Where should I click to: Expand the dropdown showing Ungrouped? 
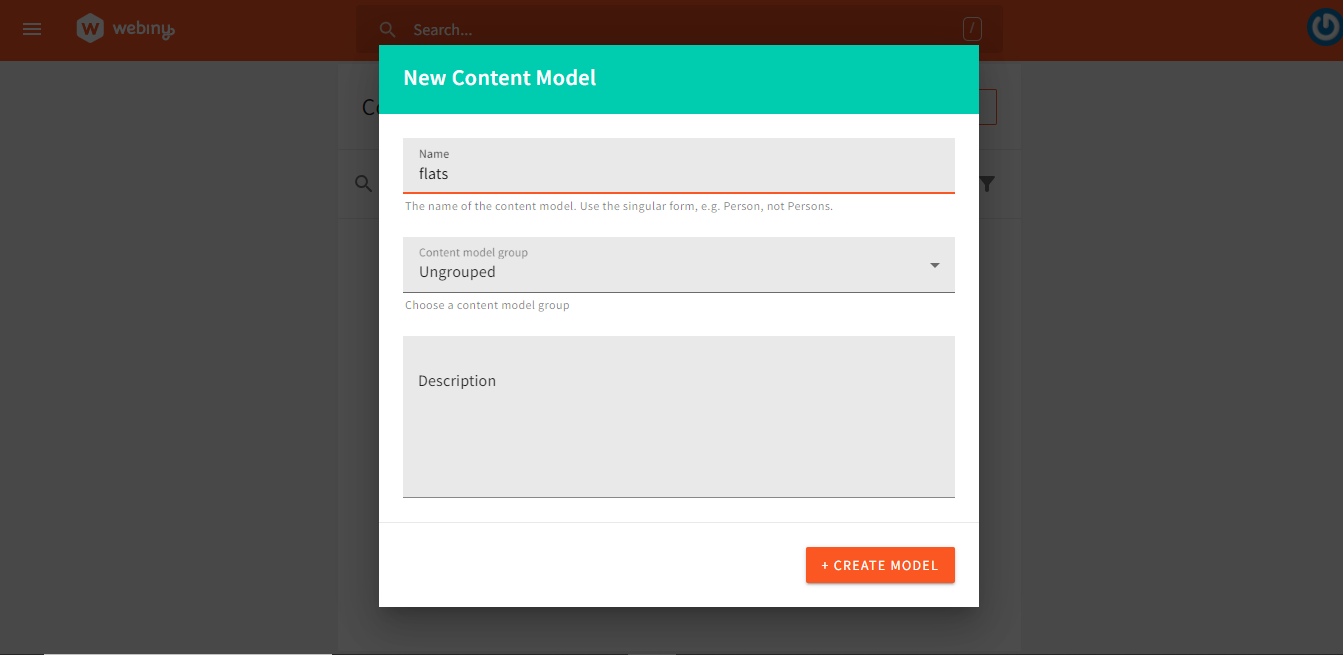click(x=679, y=265)
